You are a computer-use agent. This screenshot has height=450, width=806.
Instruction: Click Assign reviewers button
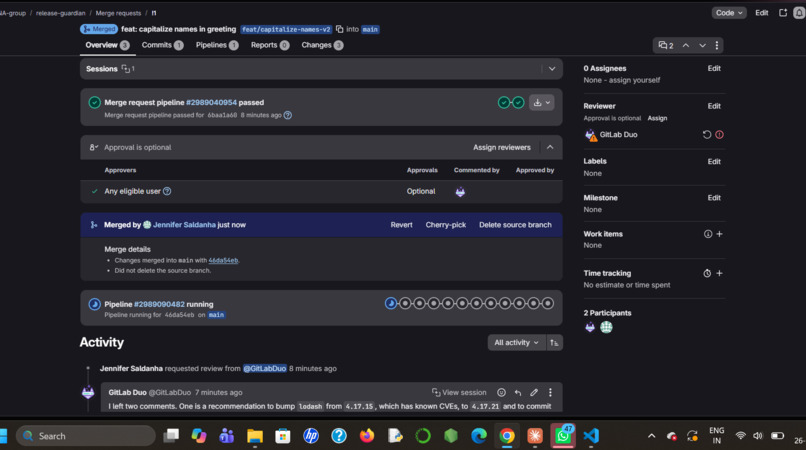coord(502,148)
